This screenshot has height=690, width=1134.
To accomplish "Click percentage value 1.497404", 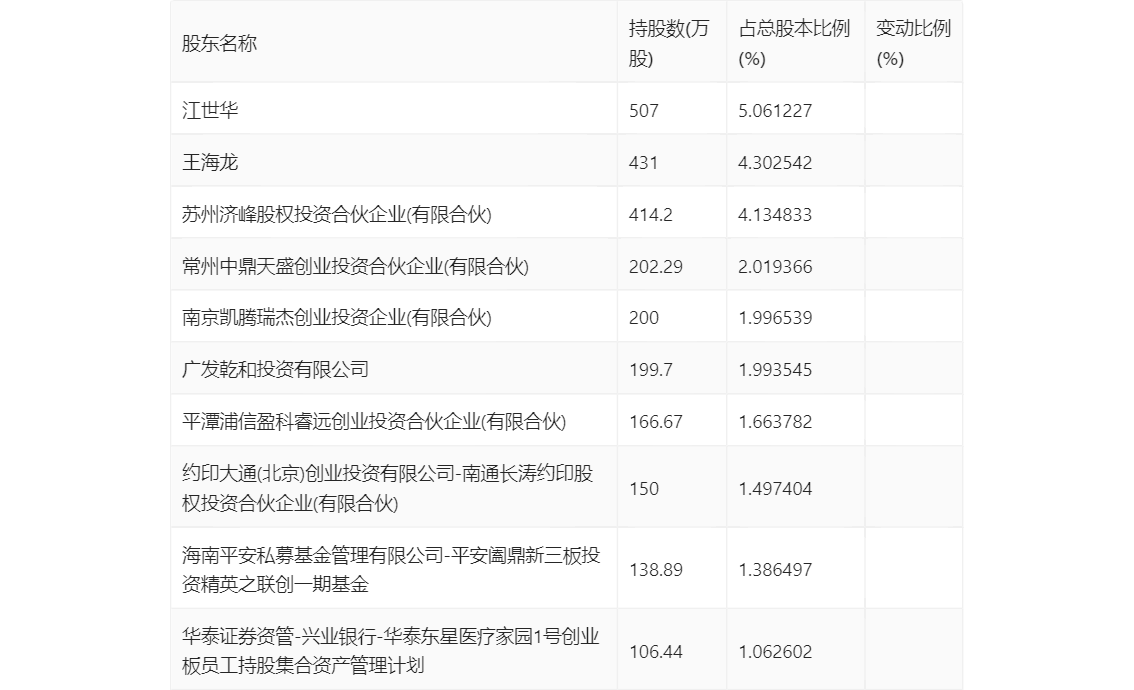I will pyautogui.click(x=775, y=489).
